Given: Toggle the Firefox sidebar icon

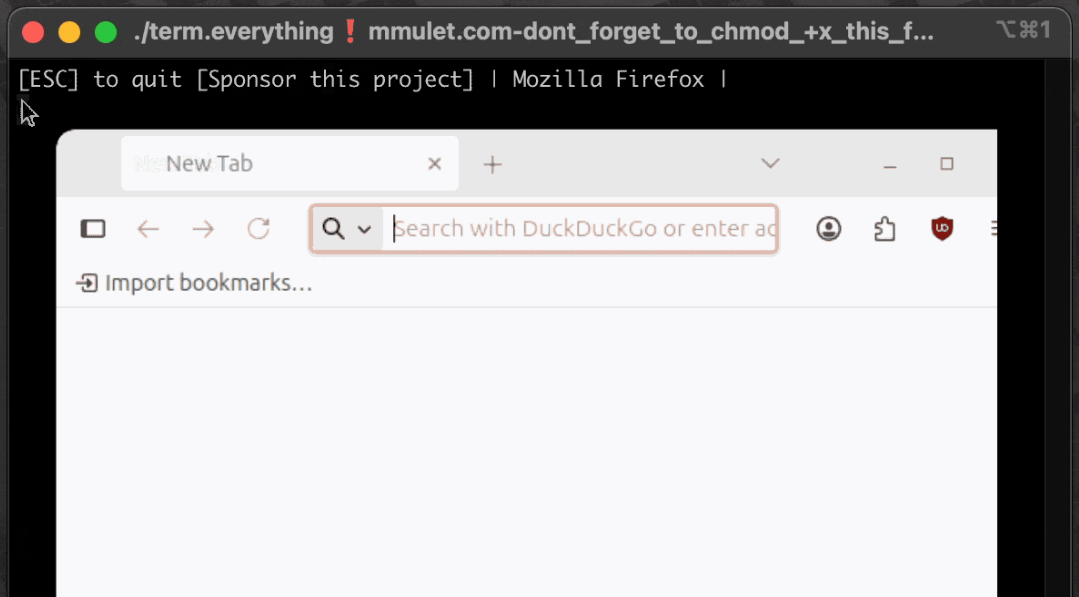Looking at the screenshot, I should tap(93, 229).
